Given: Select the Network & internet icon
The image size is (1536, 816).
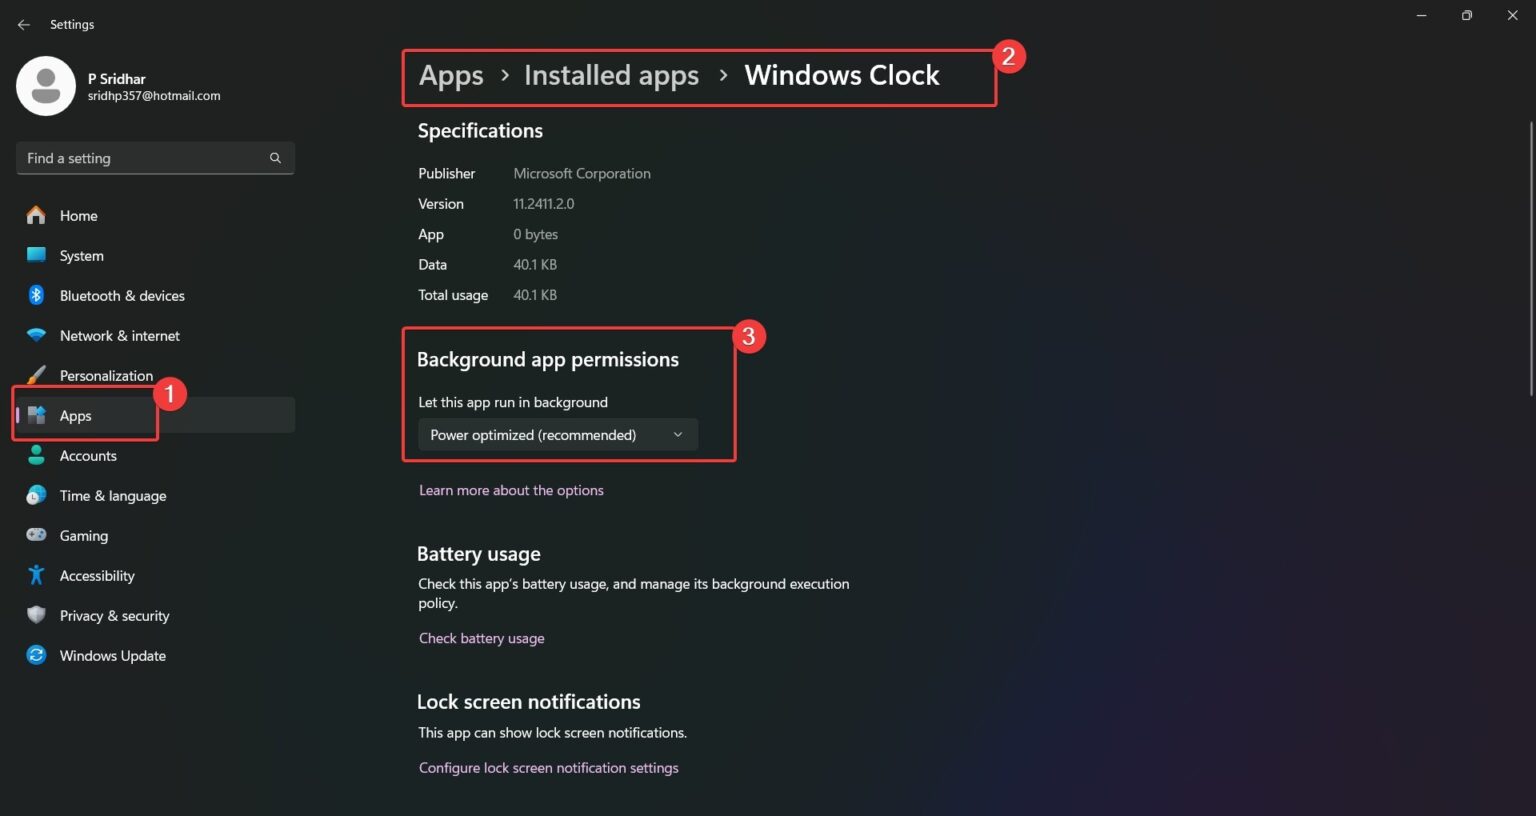Looking at the screenshot, I should click(x=36, y=335).
